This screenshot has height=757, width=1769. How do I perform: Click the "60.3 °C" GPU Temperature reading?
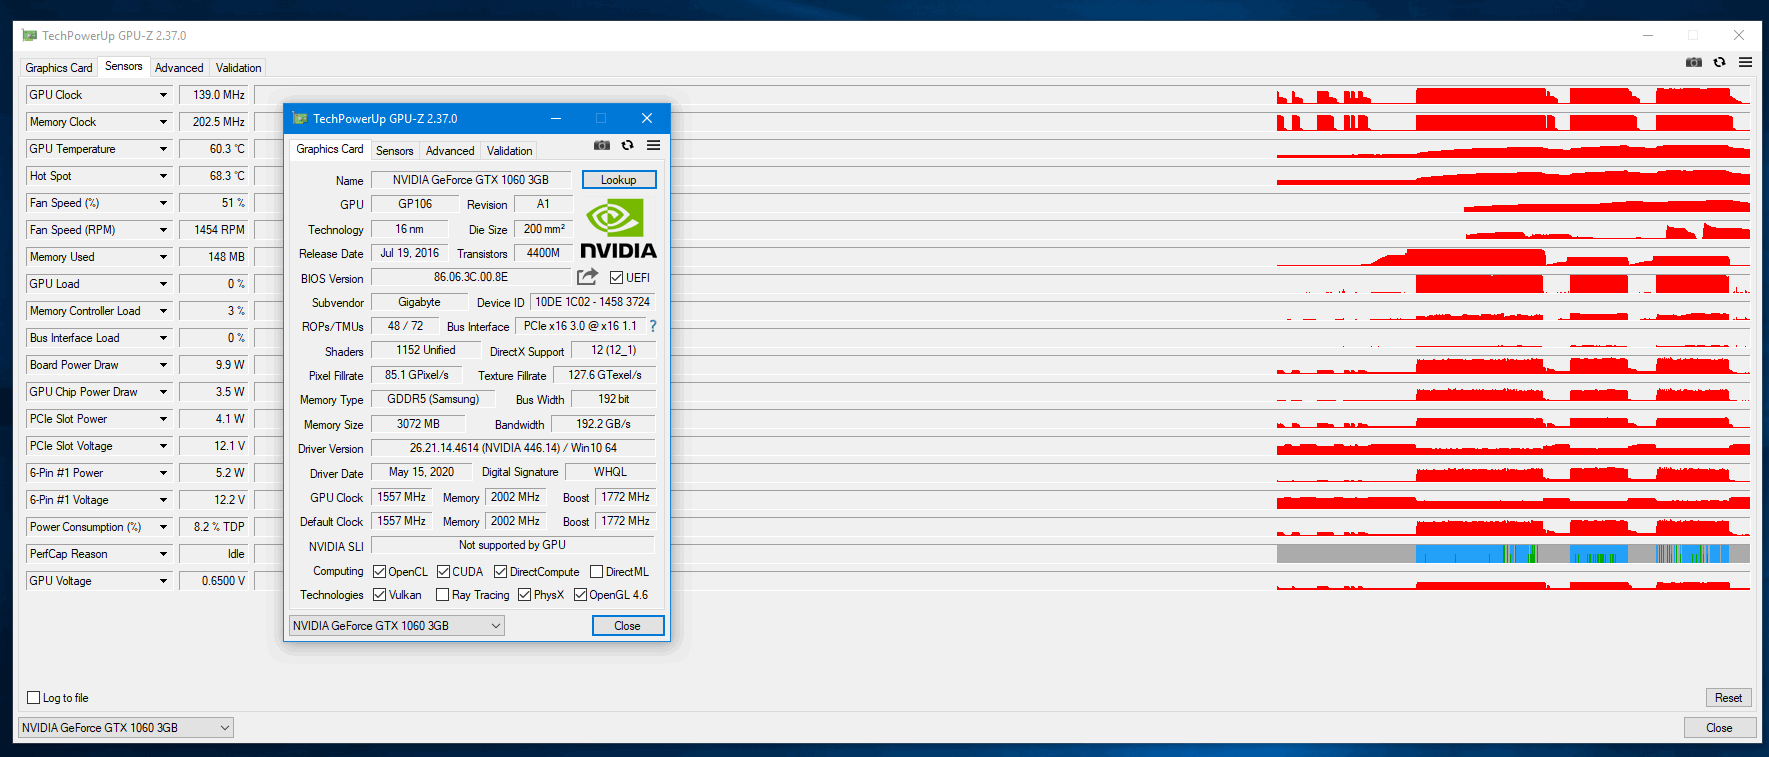tap(214, 149)
